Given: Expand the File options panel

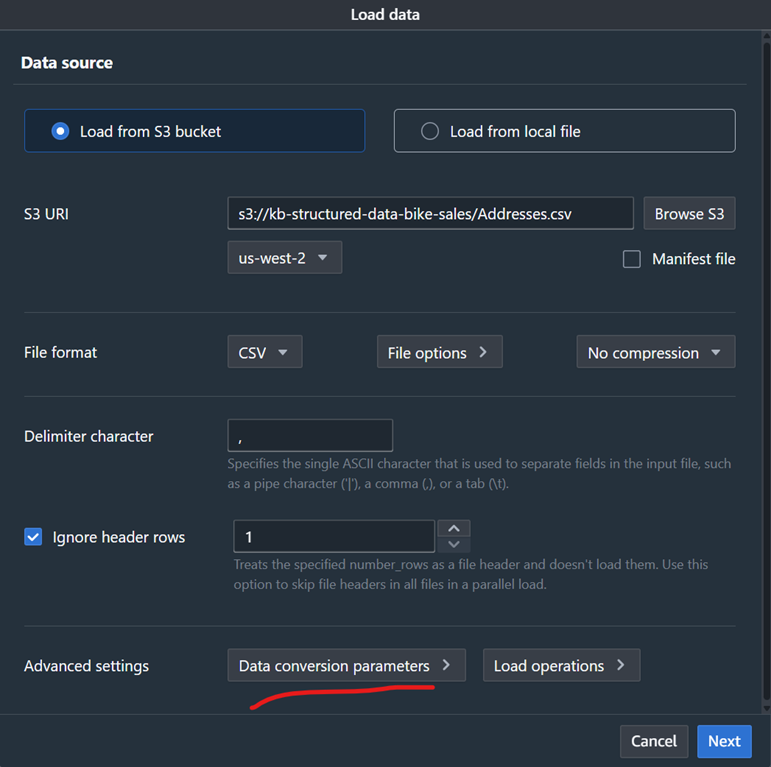Looking at the screenshot, I should point(438,352).
